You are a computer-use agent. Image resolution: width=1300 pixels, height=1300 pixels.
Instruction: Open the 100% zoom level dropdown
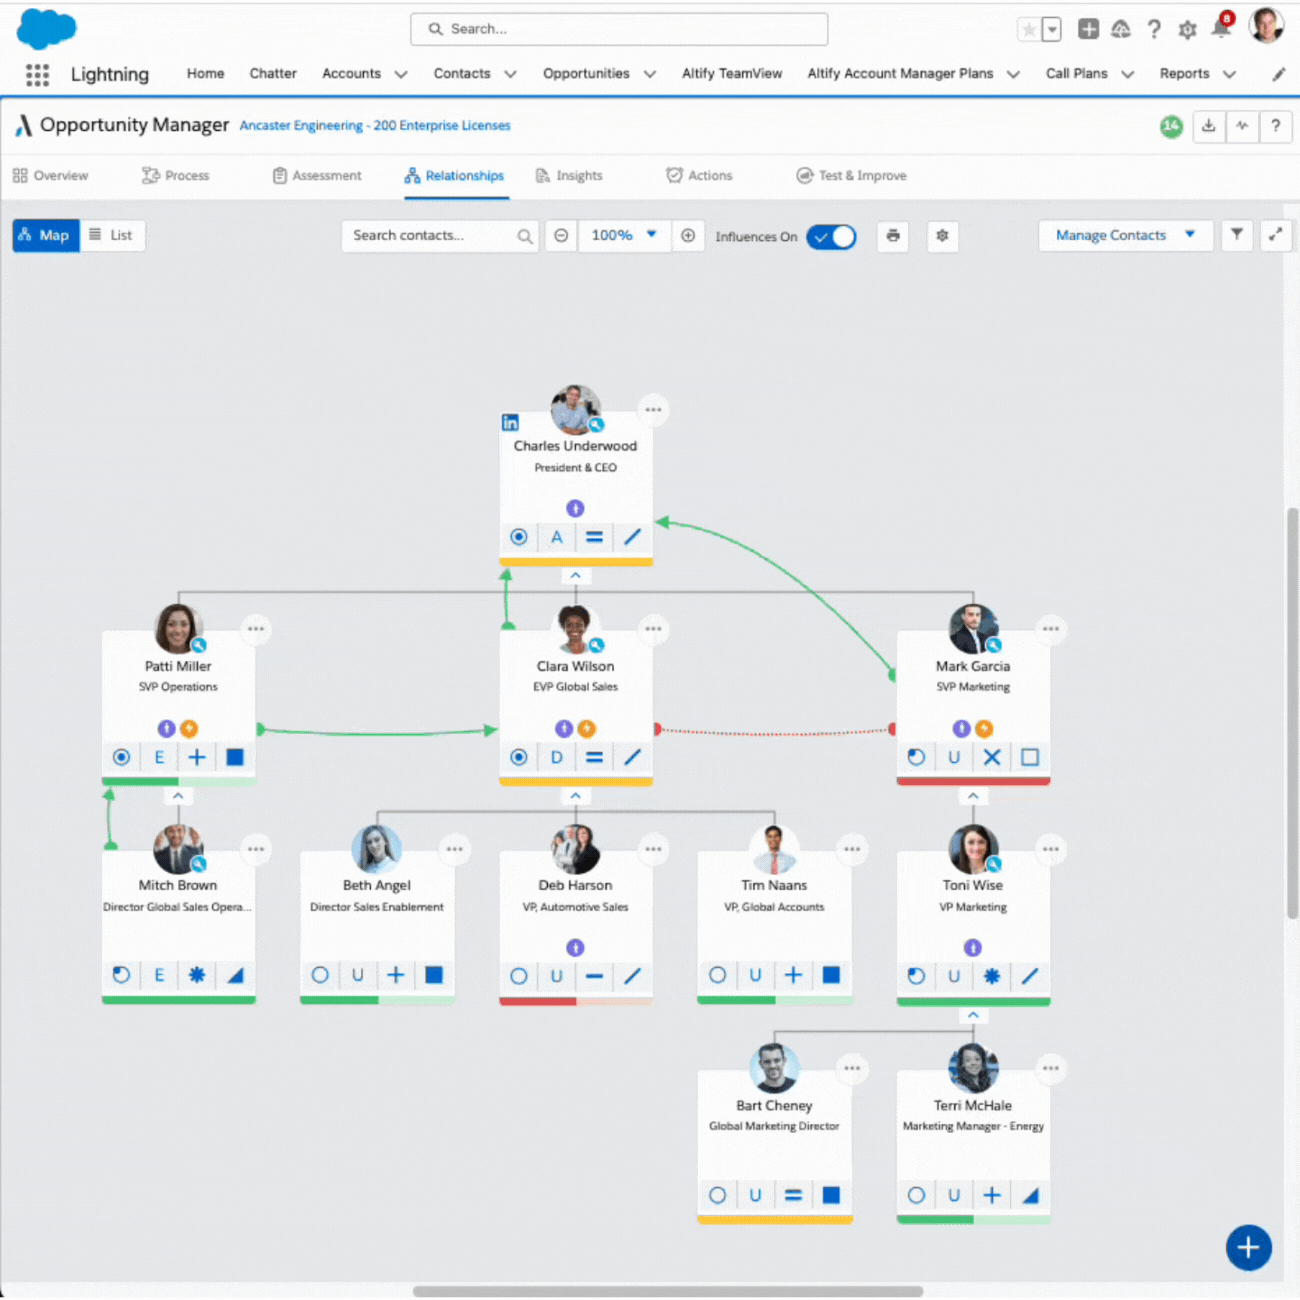pyautogui.click(x=624, y=236)
